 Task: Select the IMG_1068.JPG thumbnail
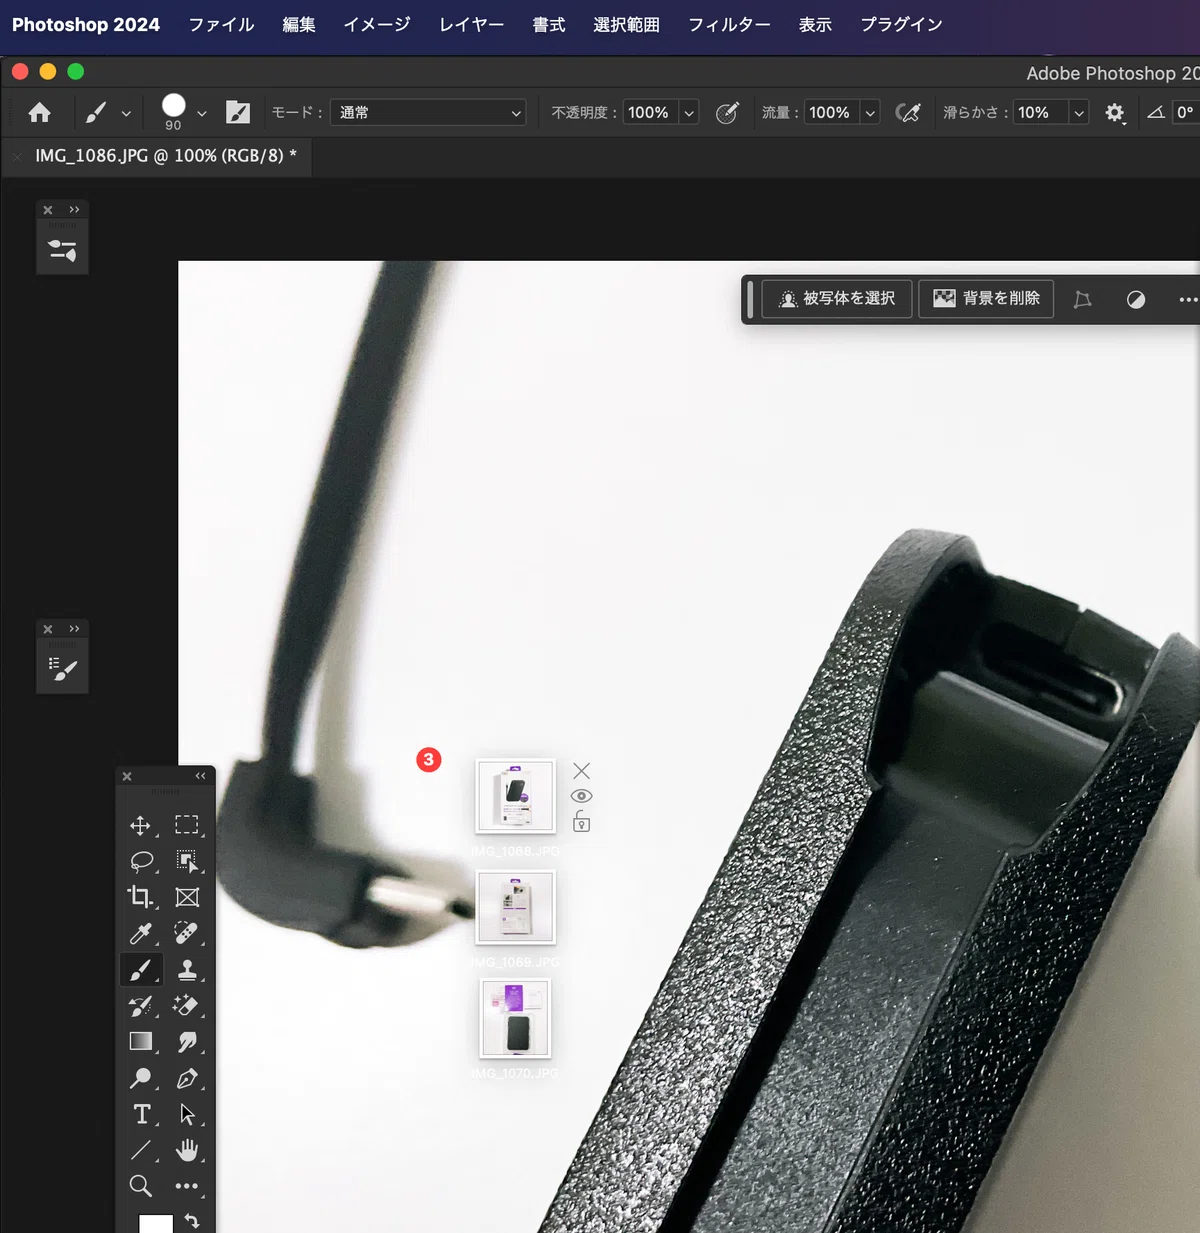(x=515, y=796)
